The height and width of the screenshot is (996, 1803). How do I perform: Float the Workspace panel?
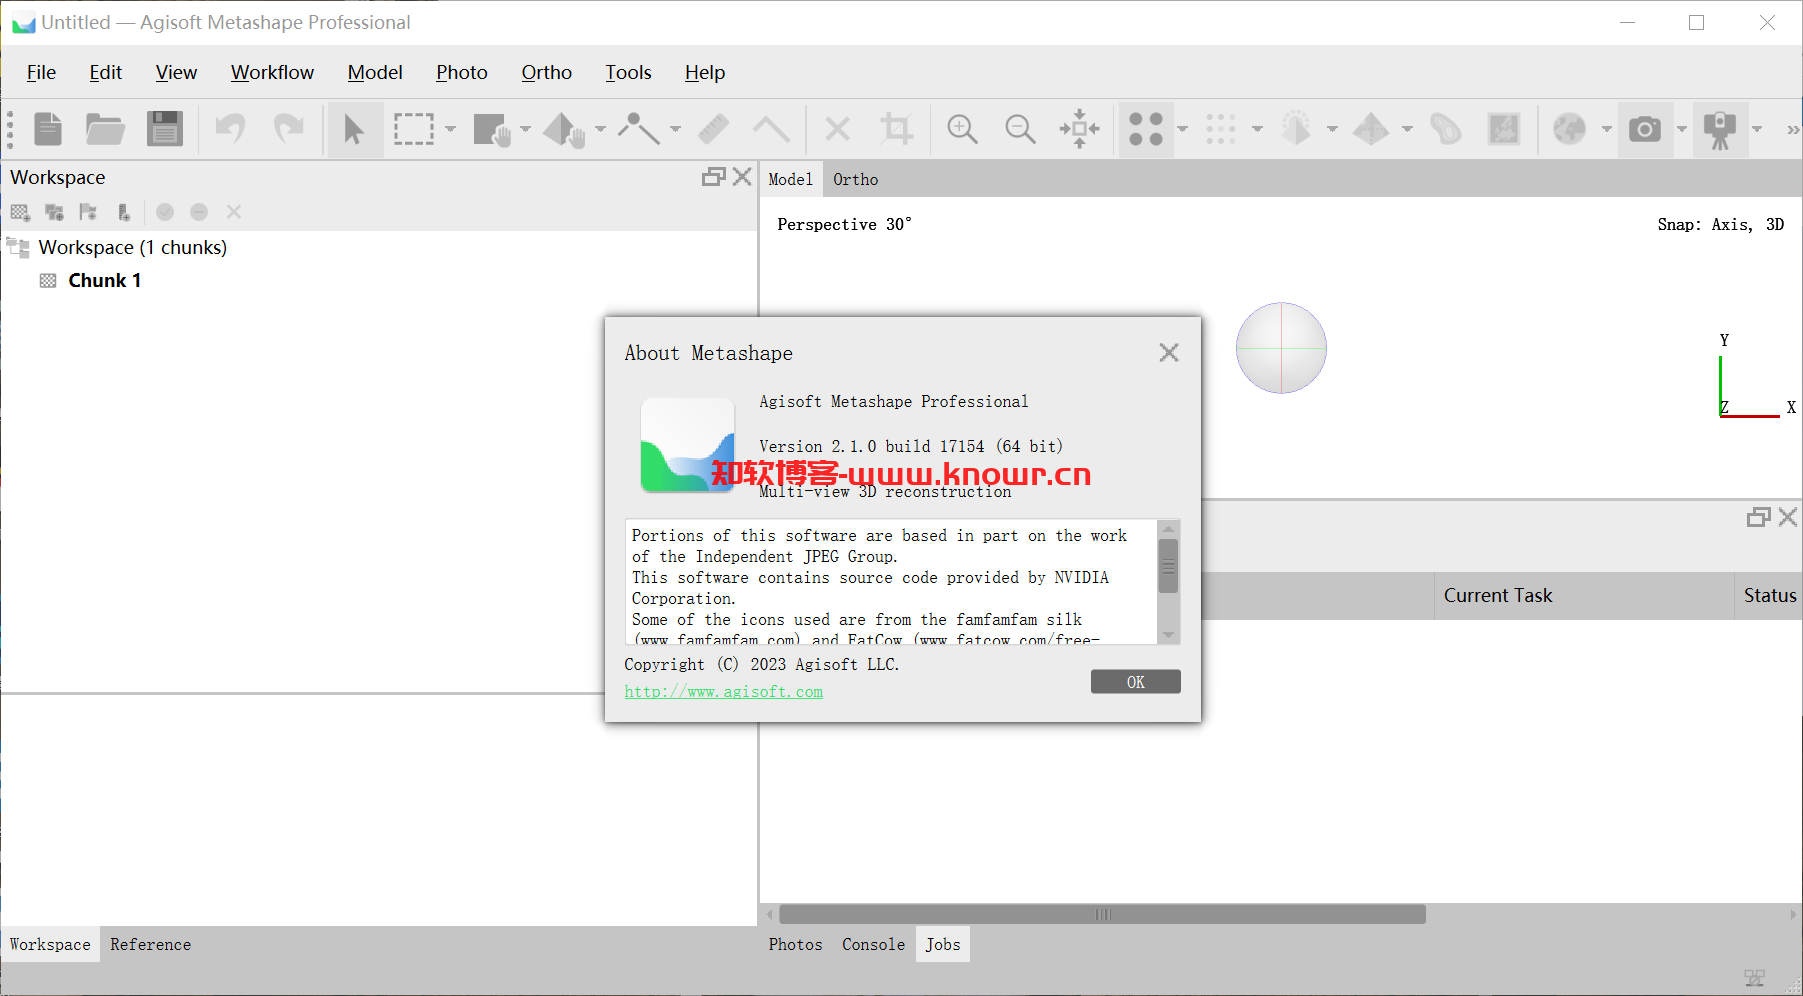[x=713, y=177]
